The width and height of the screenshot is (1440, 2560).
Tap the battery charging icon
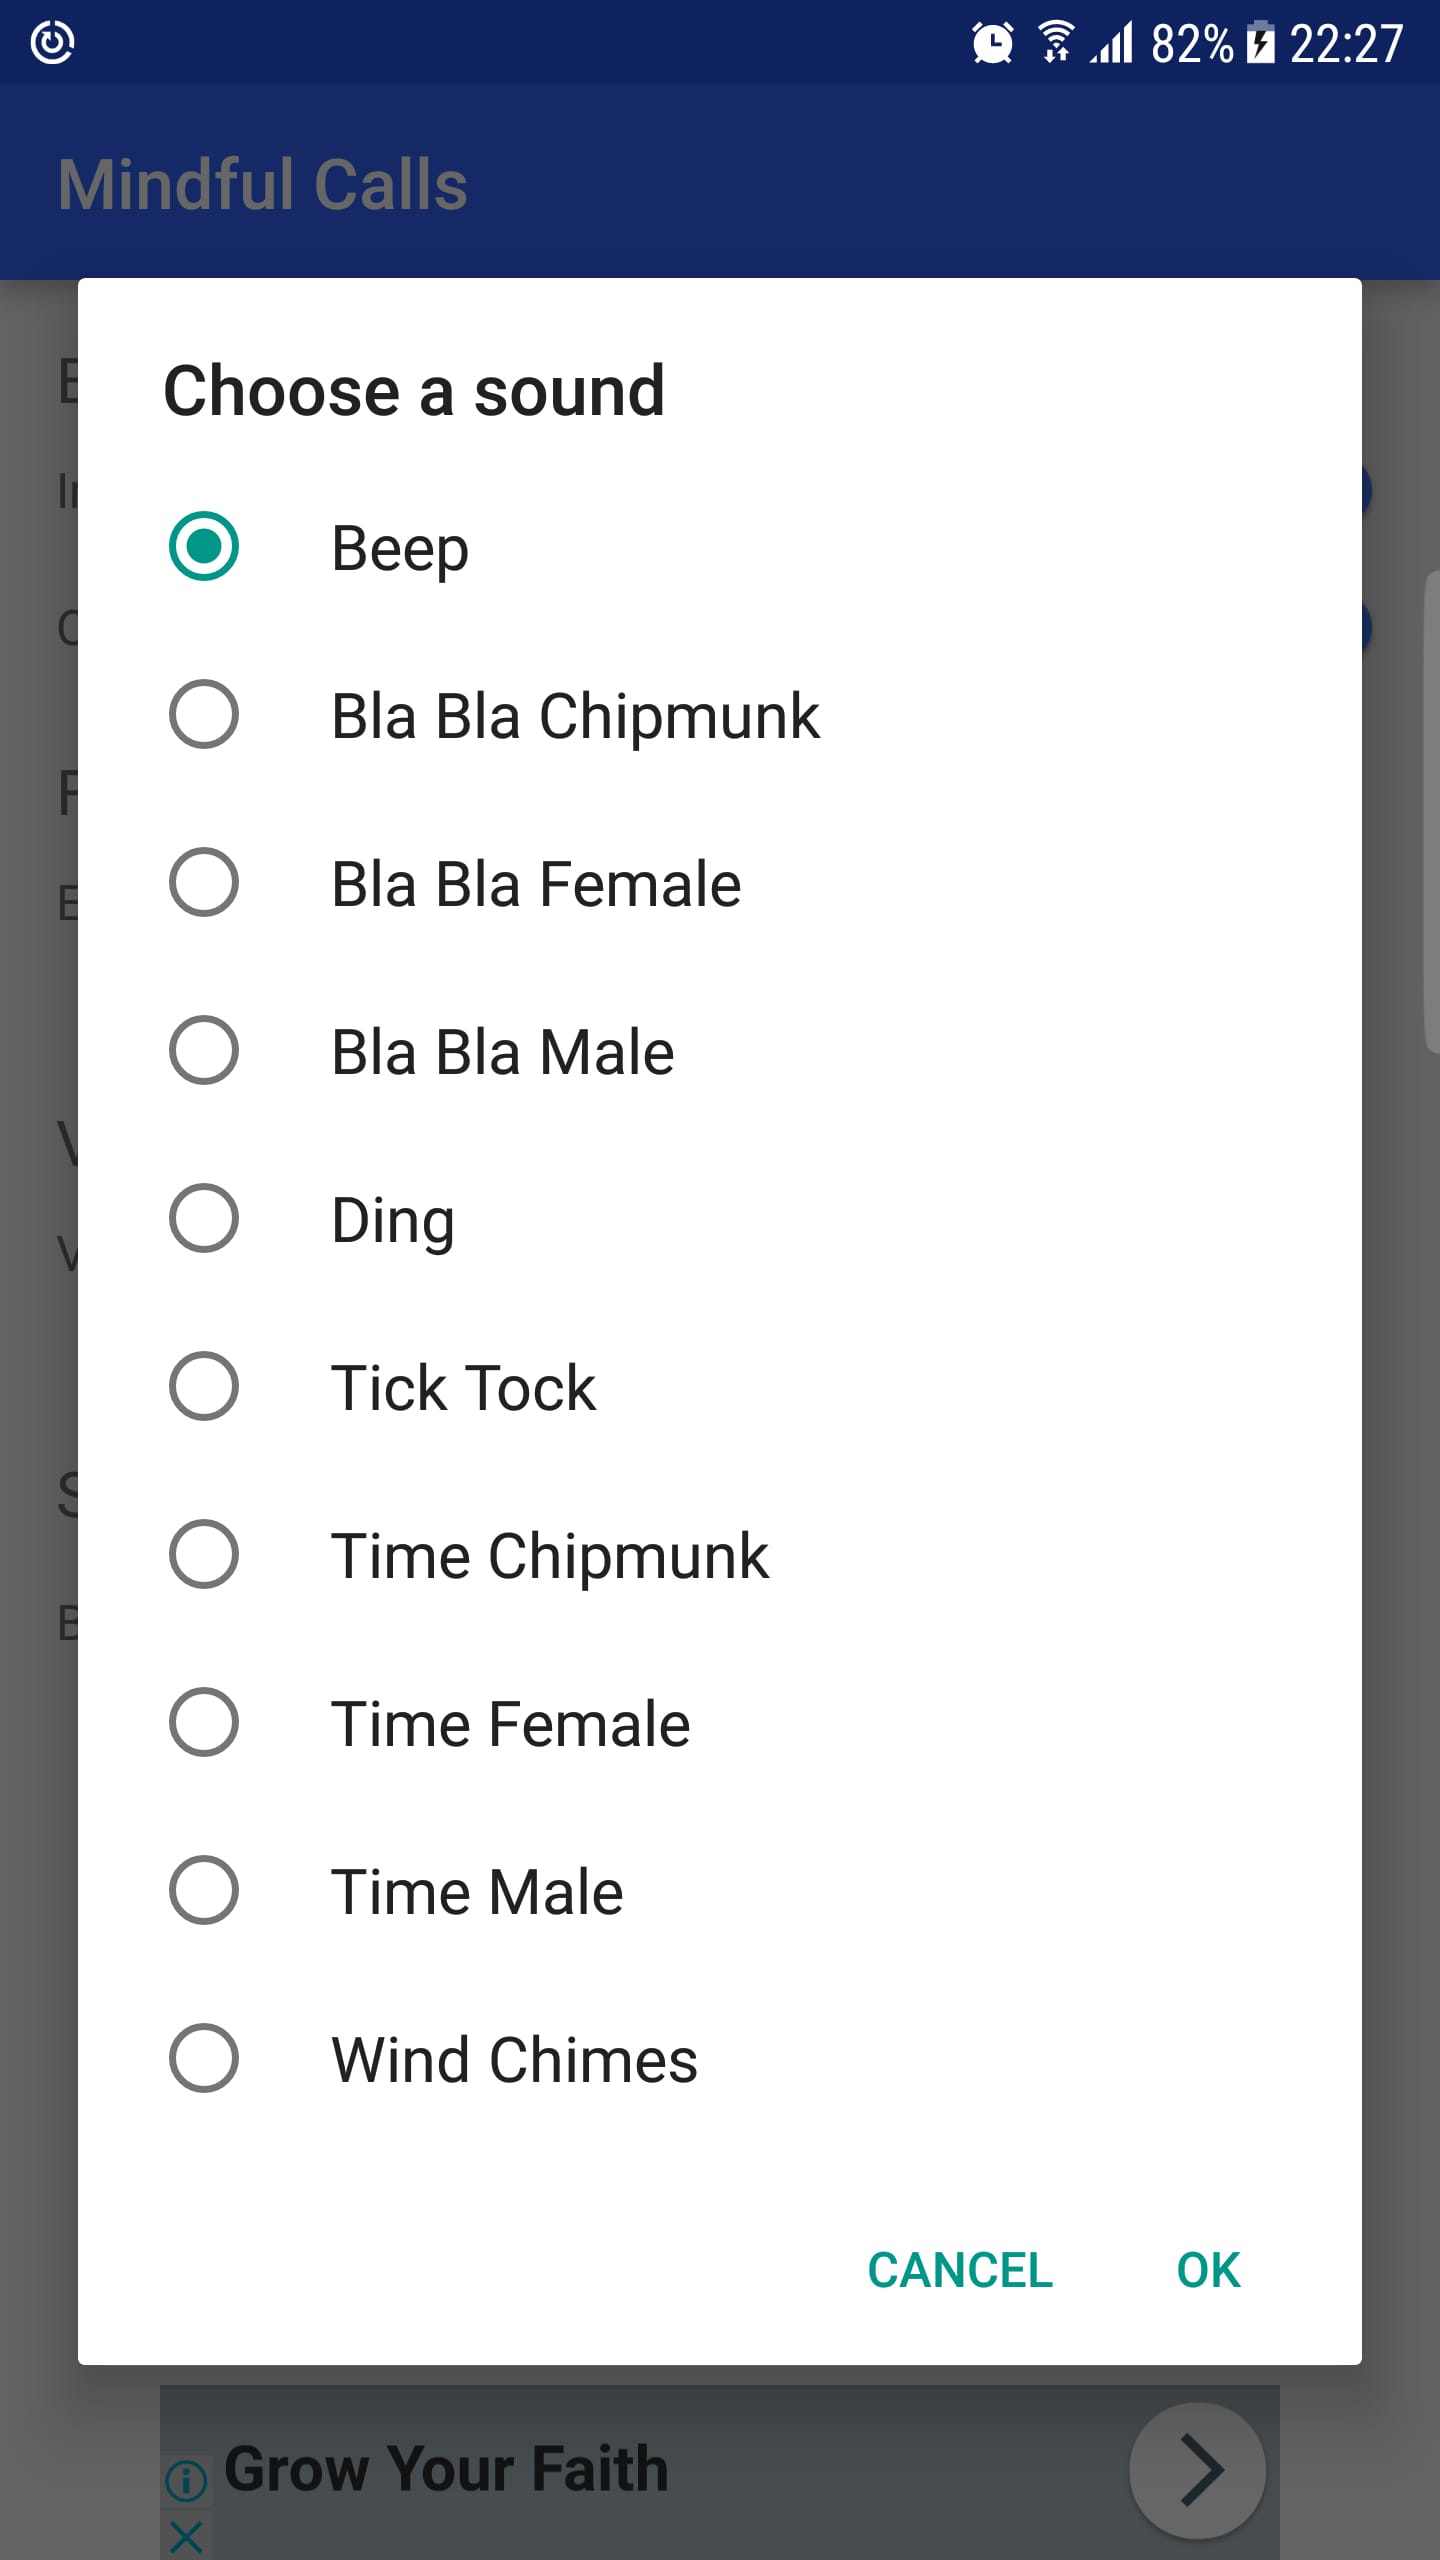(x=1261, y=44)
